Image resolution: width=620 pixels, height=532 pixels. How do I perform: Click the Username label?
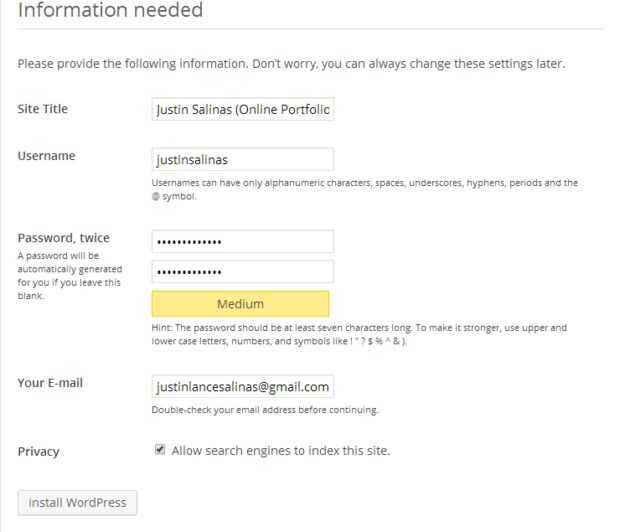pyautogui.click(x=46, y=156)
